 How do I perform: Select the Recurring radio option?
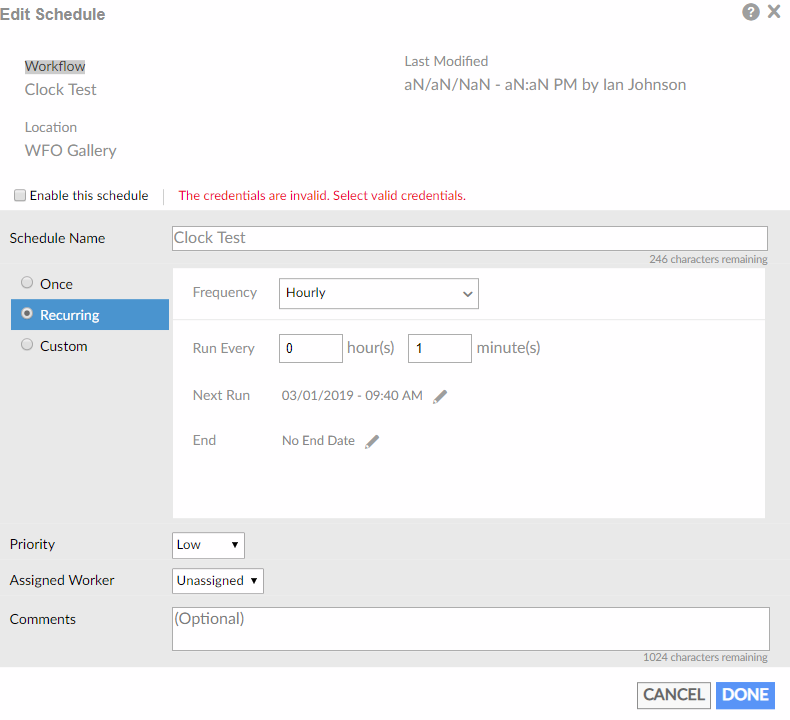coord(27,314)
